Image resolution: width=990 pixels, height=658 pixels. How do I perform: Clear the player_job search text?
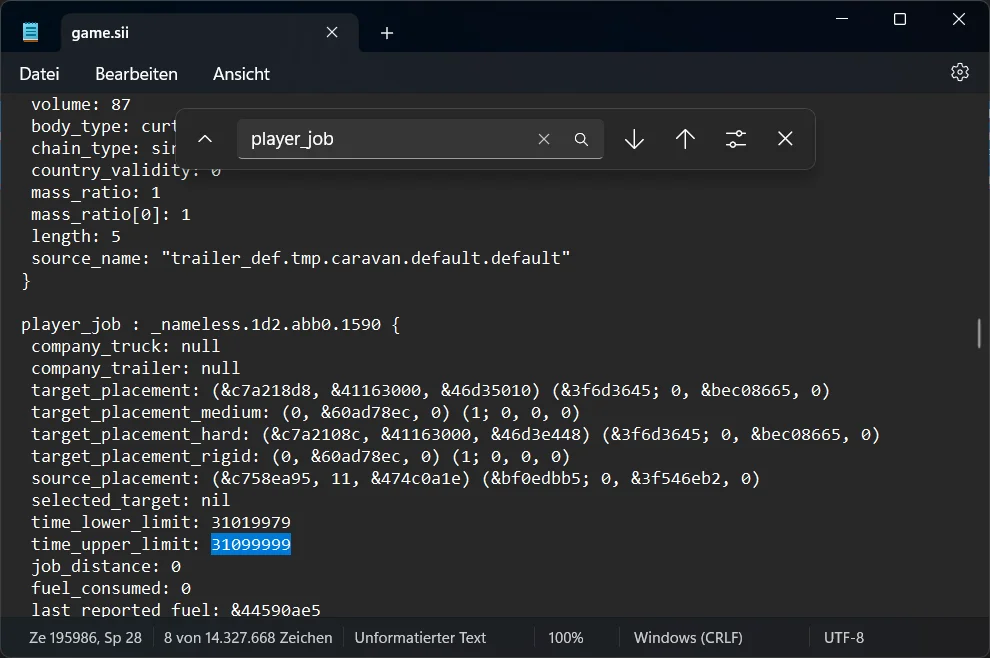544,139
